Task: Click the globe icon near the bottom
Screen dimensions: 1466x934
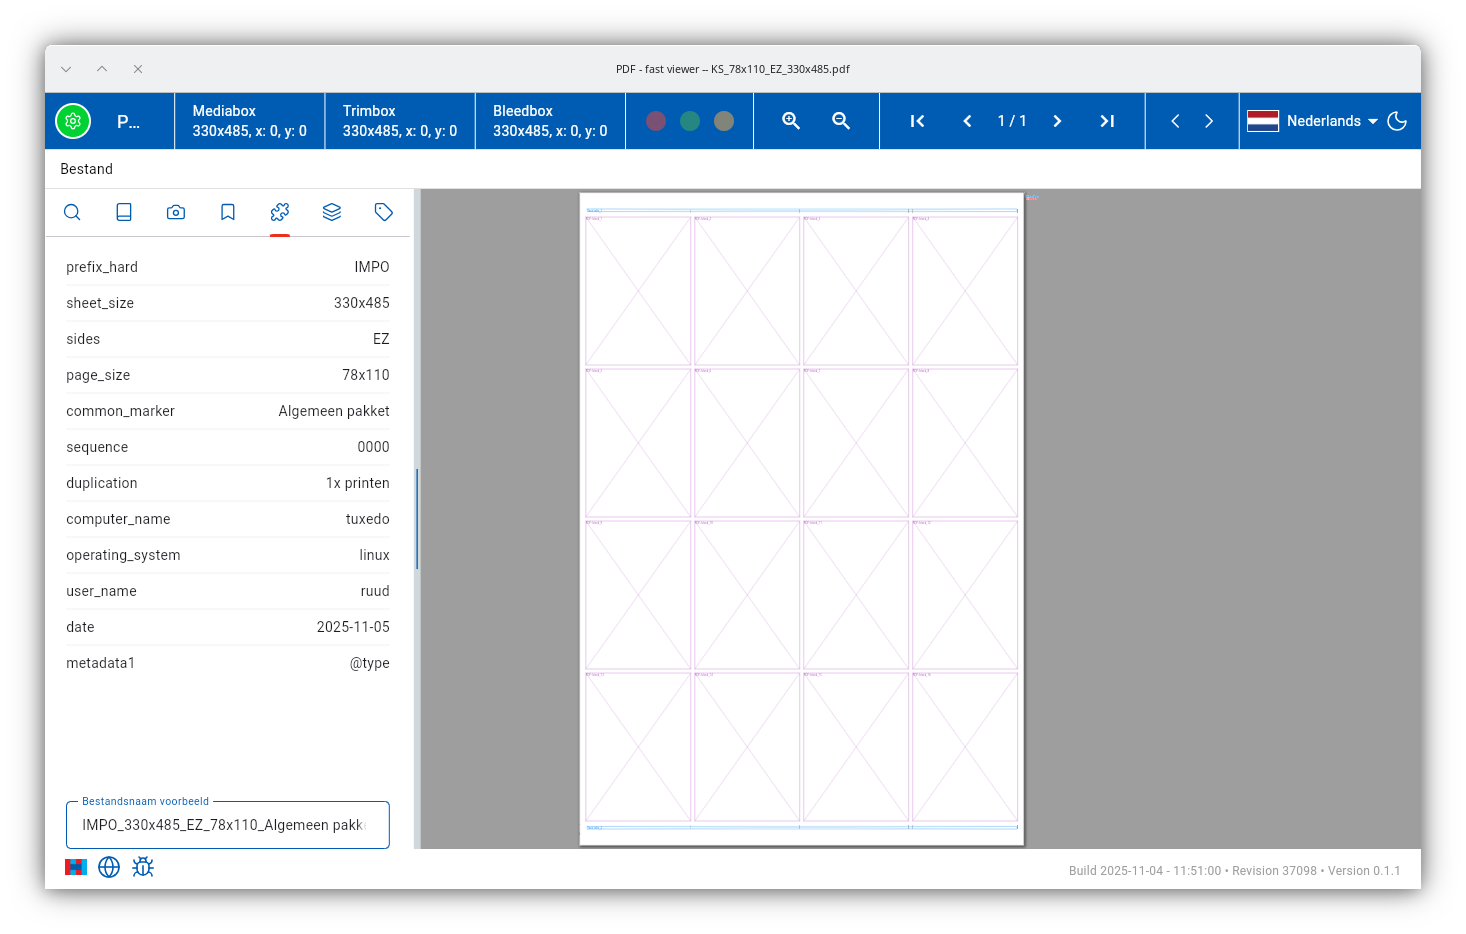Action: click(x=109, y=867)
